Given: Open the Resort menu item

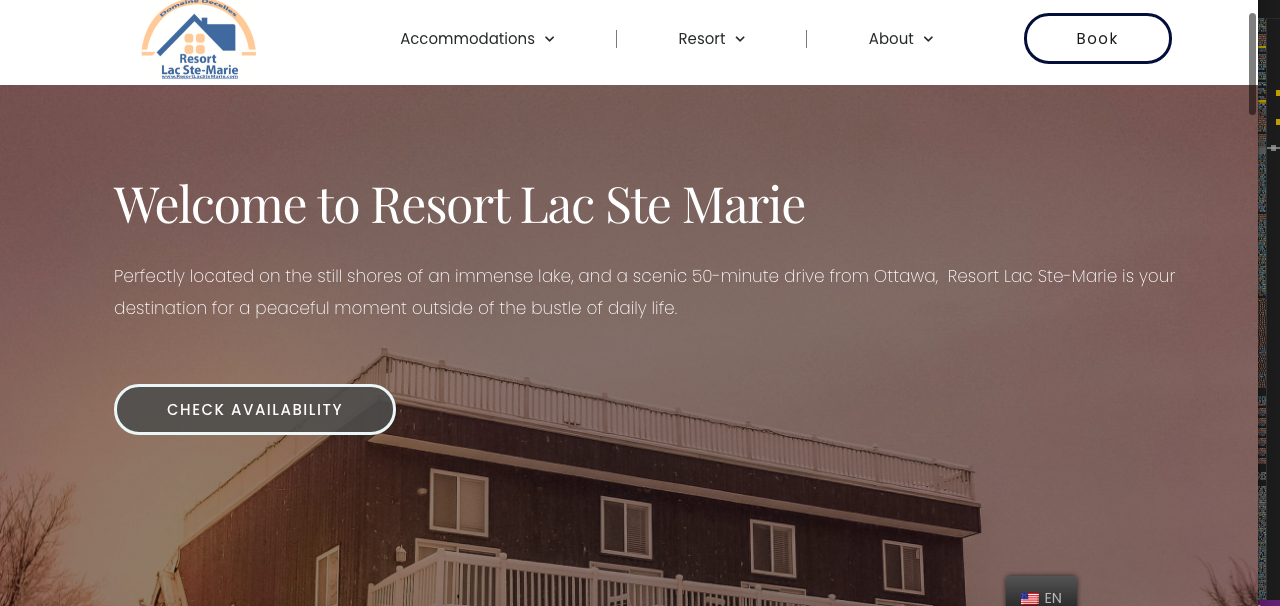Looking at the screenshot, I should point(712,39).
